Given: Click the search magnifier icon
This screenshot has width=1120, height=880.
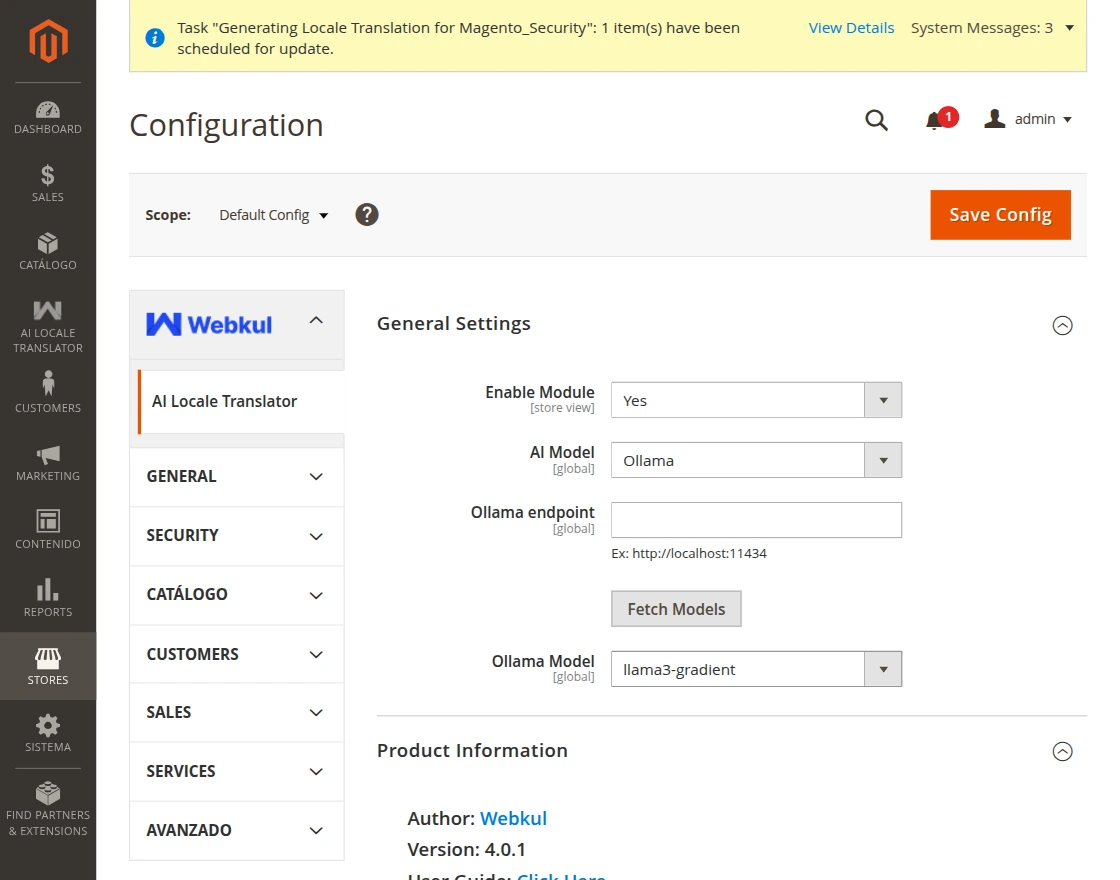Looking at the screenshot, I should 876,121.
